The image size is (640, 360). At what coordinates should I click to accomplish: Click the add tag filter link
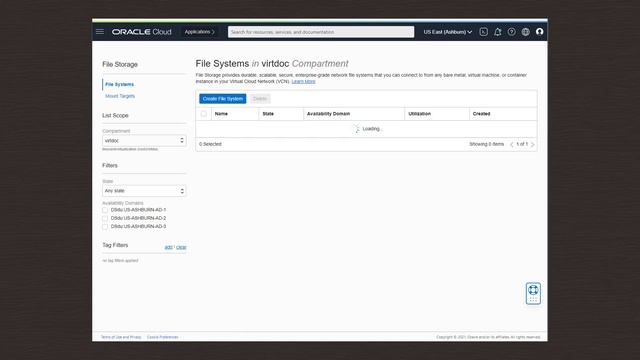click(168, 247)
